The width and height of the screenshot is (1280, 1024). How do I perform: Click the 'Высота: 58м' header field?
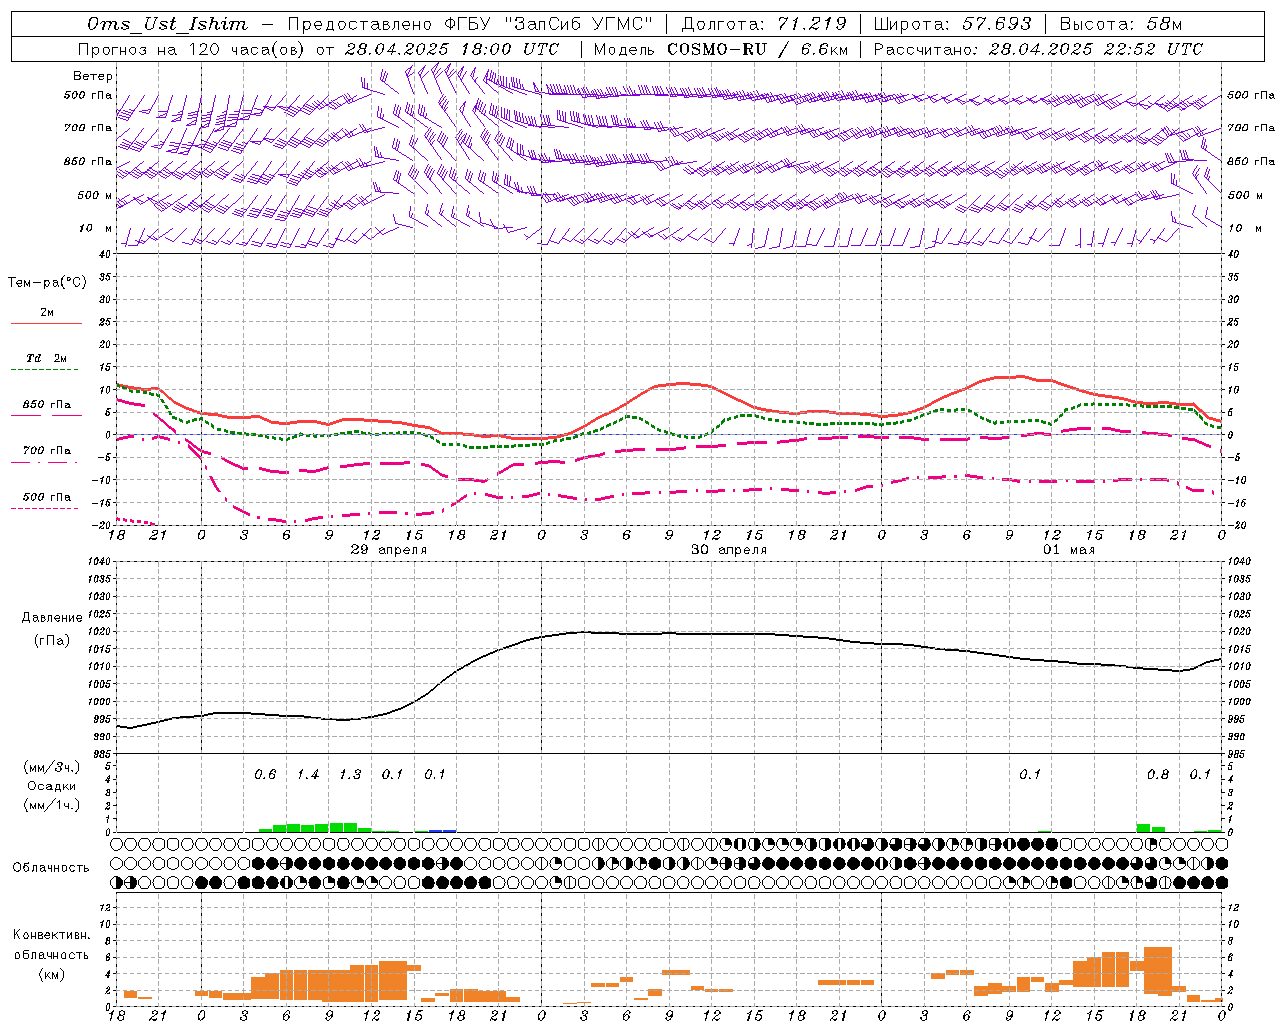(1120, 24)
